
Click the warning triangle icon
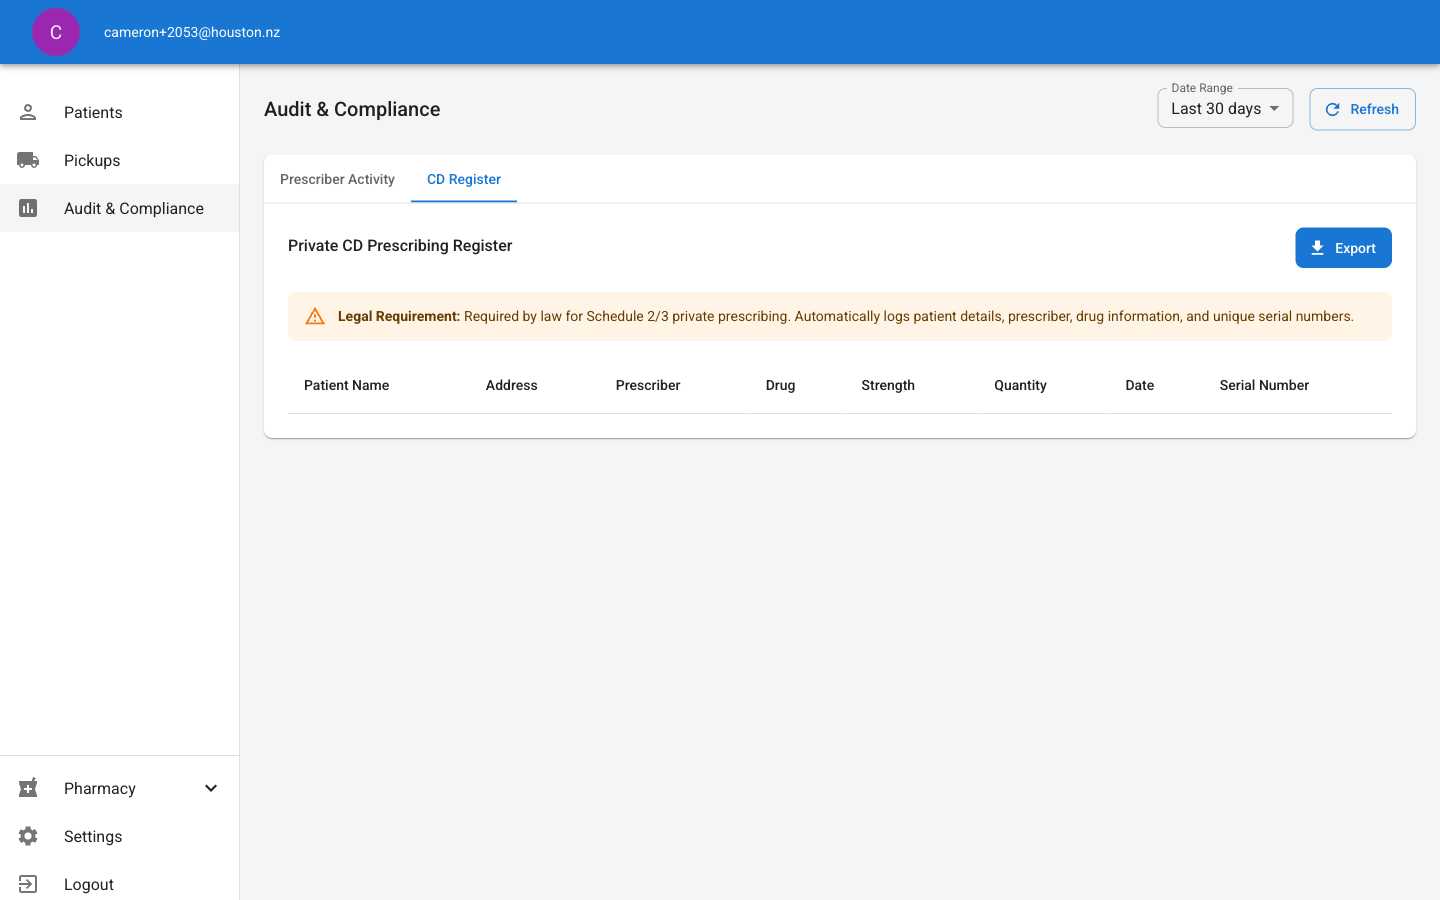coord(315,316)
